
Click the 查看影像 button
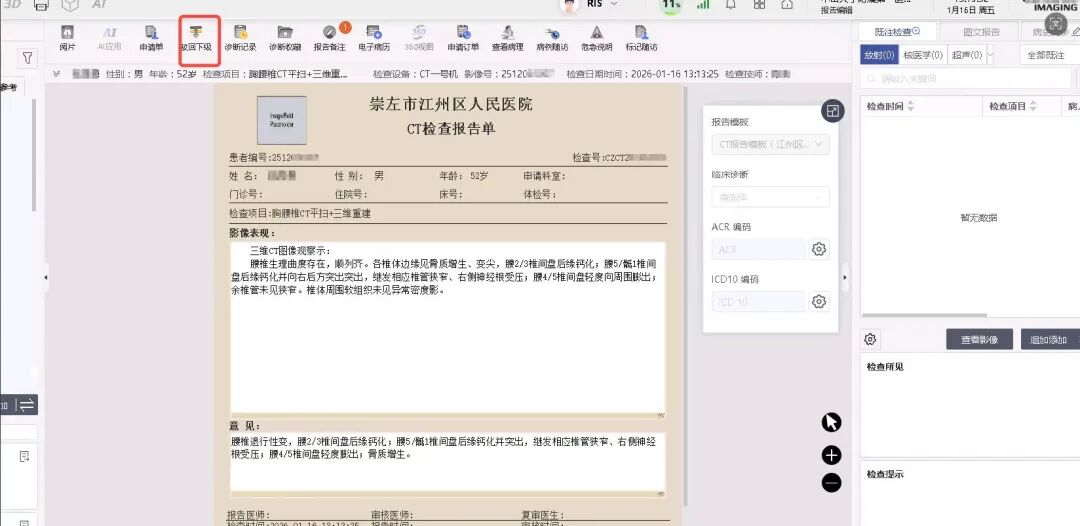click(979, 339)
